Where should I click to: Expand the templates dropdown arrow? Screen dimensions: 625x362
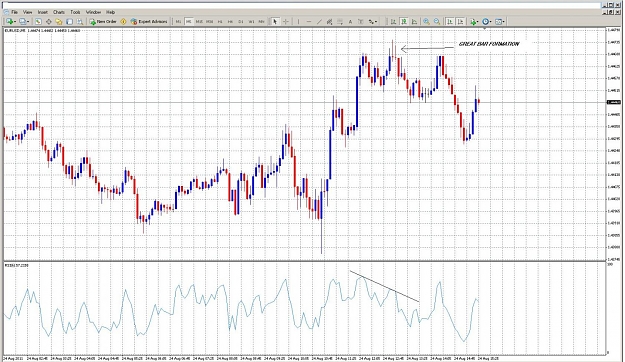tap(504, 22)
